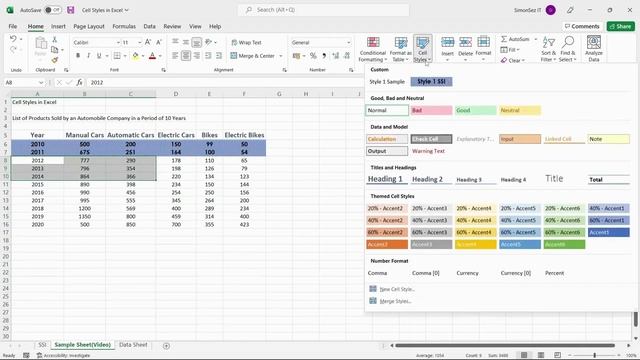The image size is (640, 360).
Task: Click the Format Painter brush icon
Action: click(54, 60)
